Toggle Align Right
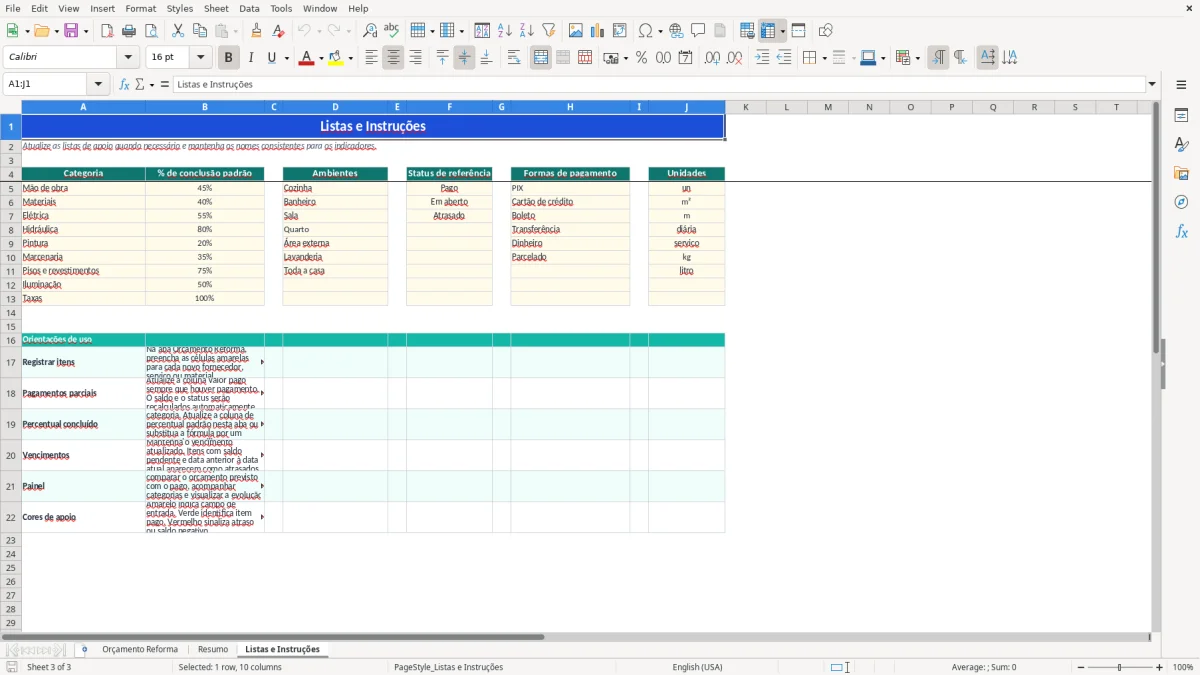 pos(415,58)
